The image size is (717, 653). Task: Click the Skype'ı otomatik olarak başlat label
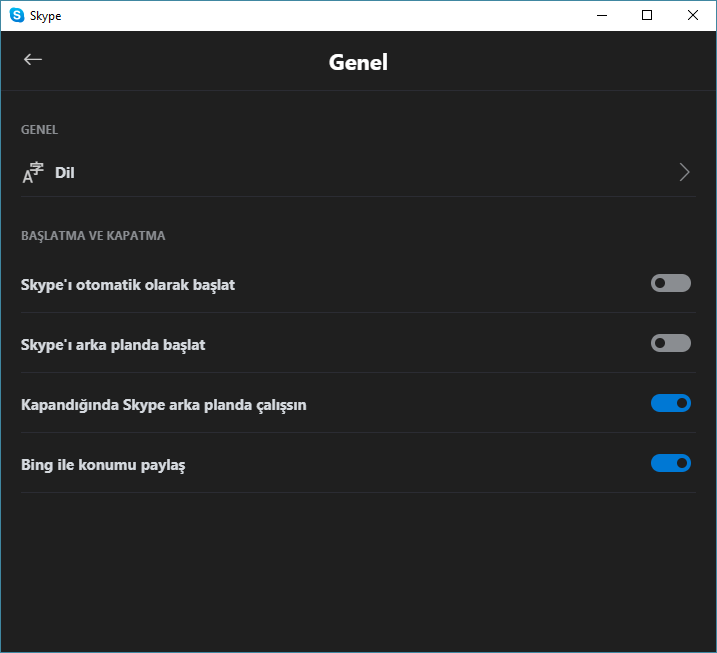[128, 285]
